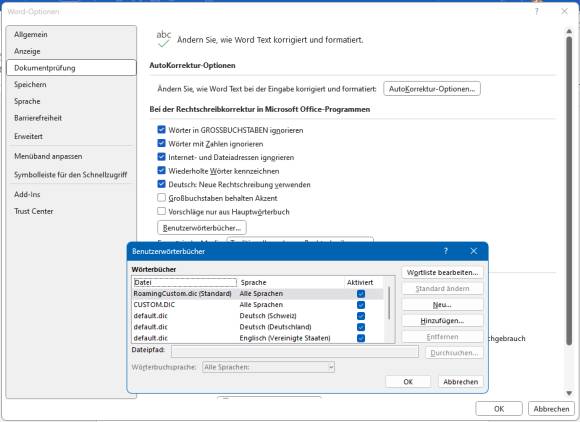580x422 pixels.
Task: Click scroll-down arrow of Word-Optionen scrollbar
Action: tap(569, 393)
